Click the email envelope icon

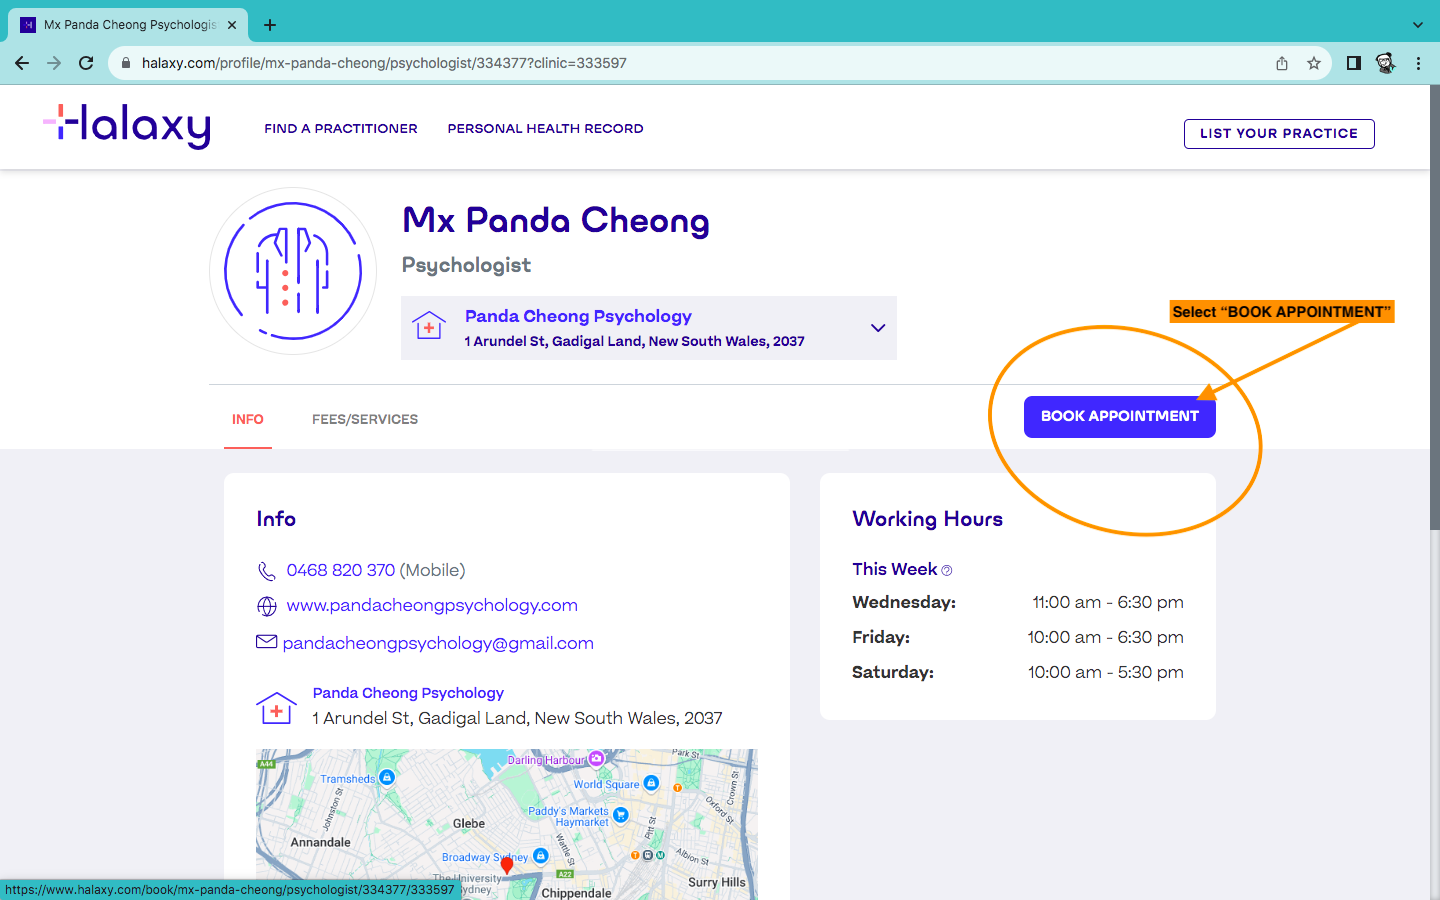(x=266, y=642)
